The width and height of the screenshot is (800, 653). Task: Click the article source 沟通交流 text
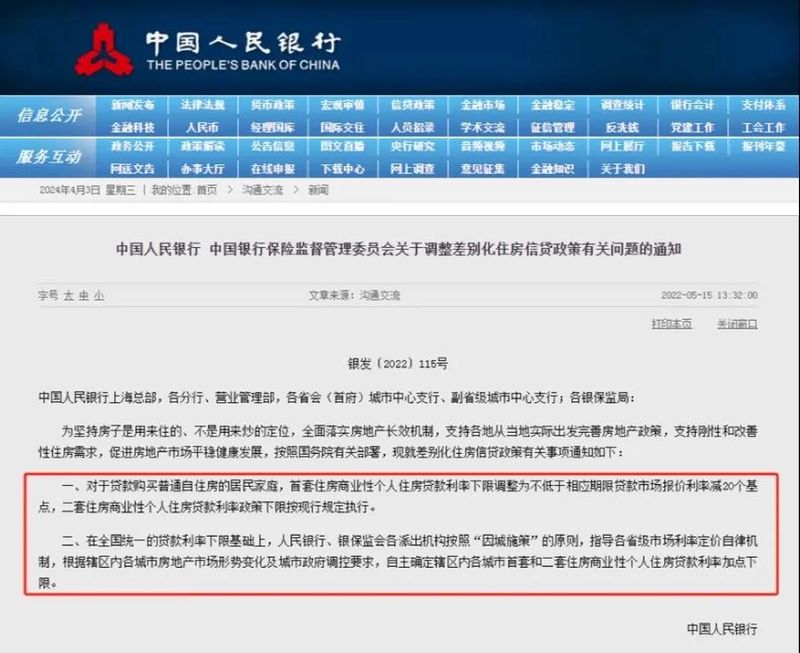(380, 295)
